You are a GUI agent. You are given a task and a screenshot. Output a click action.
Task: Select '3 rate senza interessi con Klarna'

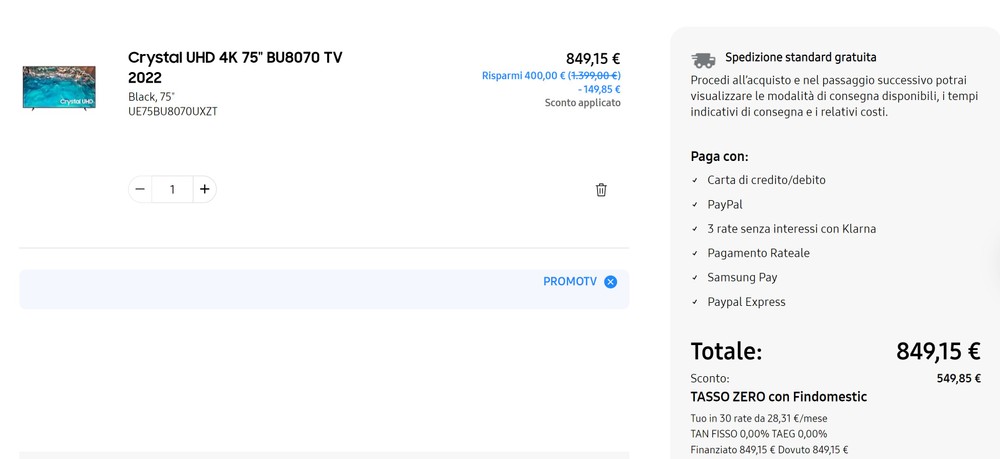[791, 229]
